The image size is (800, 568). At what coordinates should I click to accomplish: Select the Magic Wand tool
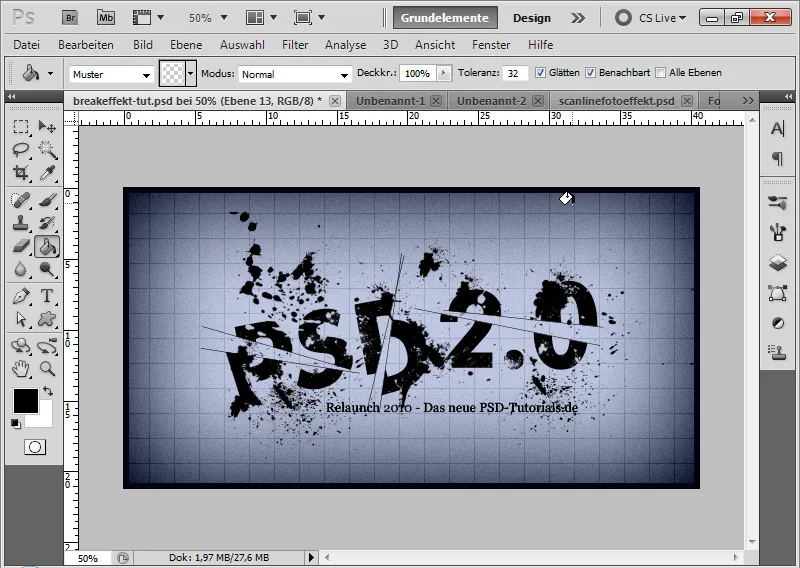click(47, 150)
